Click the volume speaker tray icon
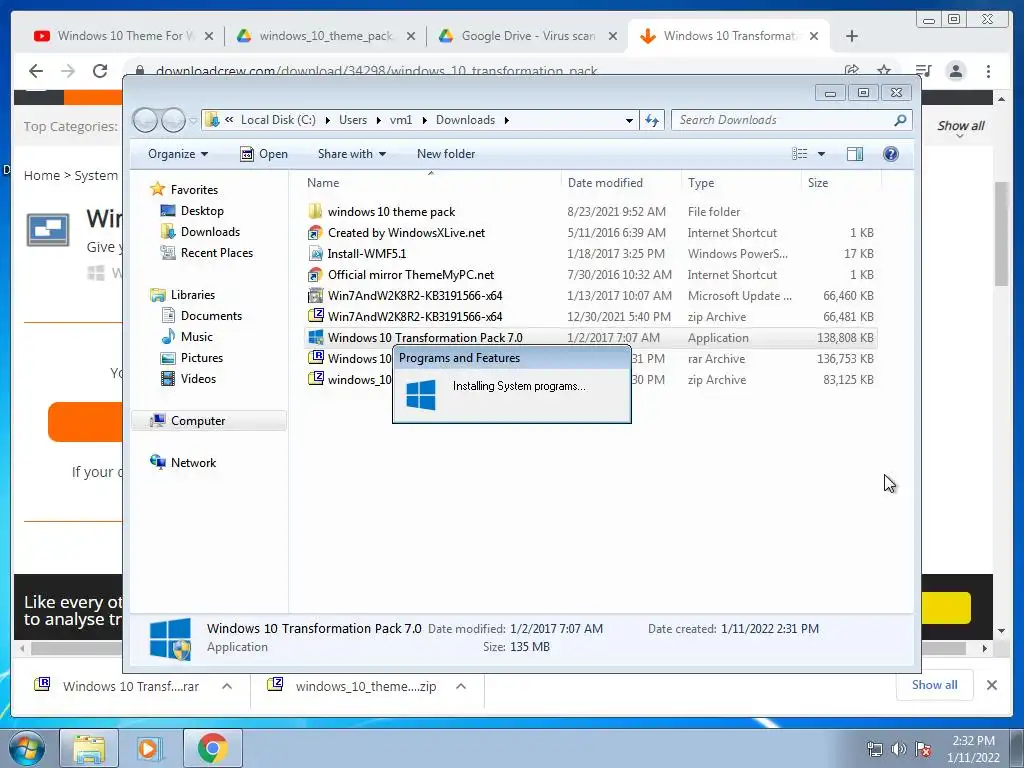This screenshot has height=768, width=1024. (899, 749)
